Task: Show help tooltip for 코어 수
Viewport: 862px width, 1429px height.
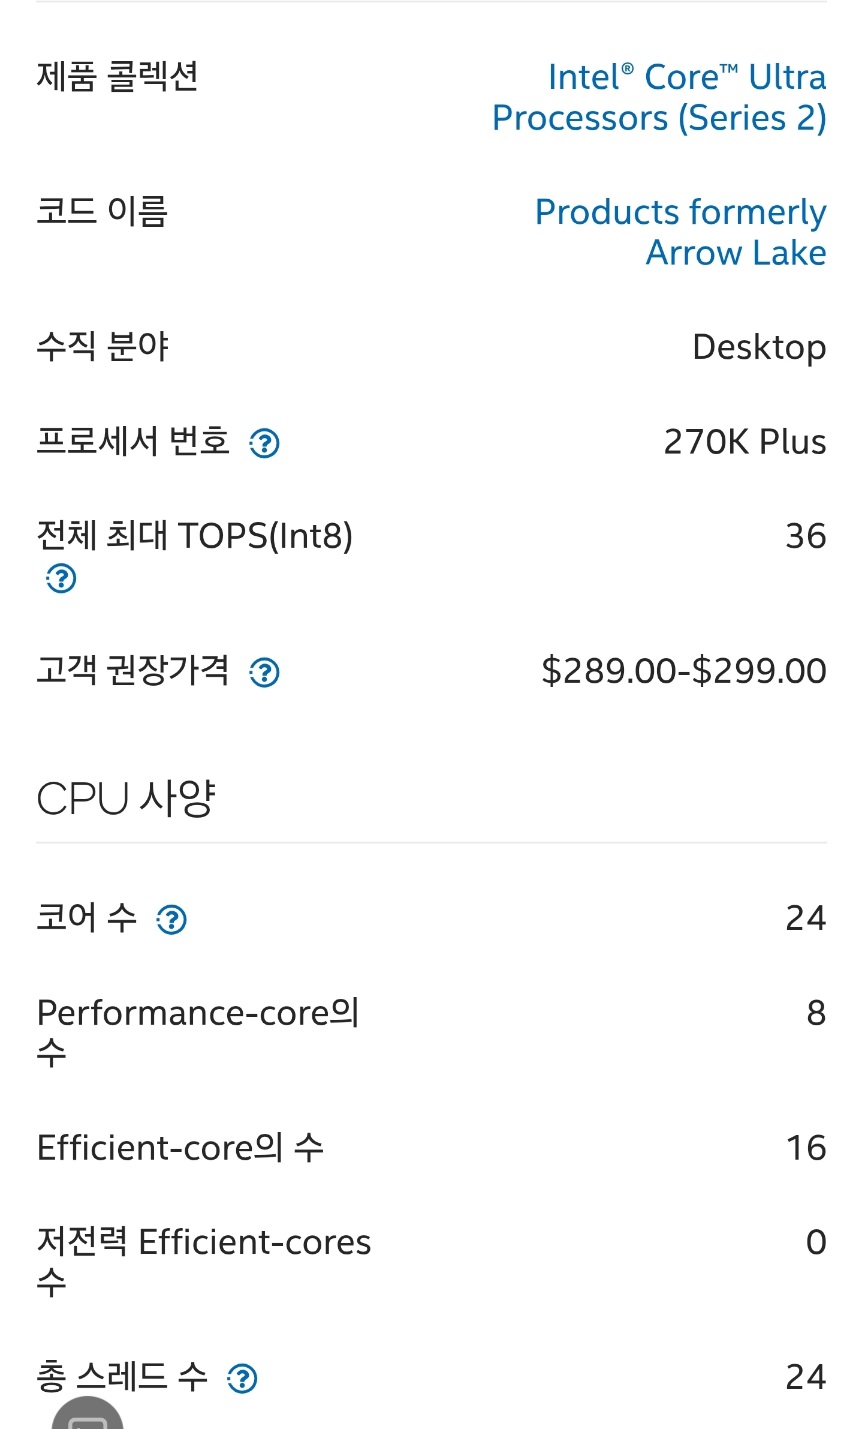Action: click(172, 919)
